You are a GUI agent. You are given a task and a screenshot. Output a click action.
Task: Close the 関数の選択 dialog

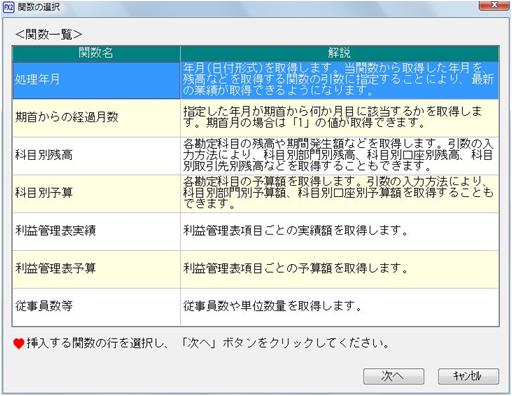(494, 5)
